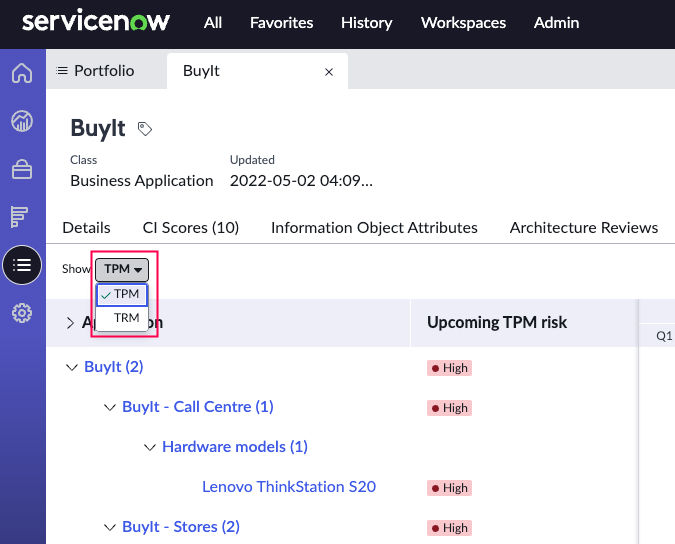The height and width of the screenshot is (544, 675).
Task: Open the Show TPM dropdown
Action: click(122, 269)
